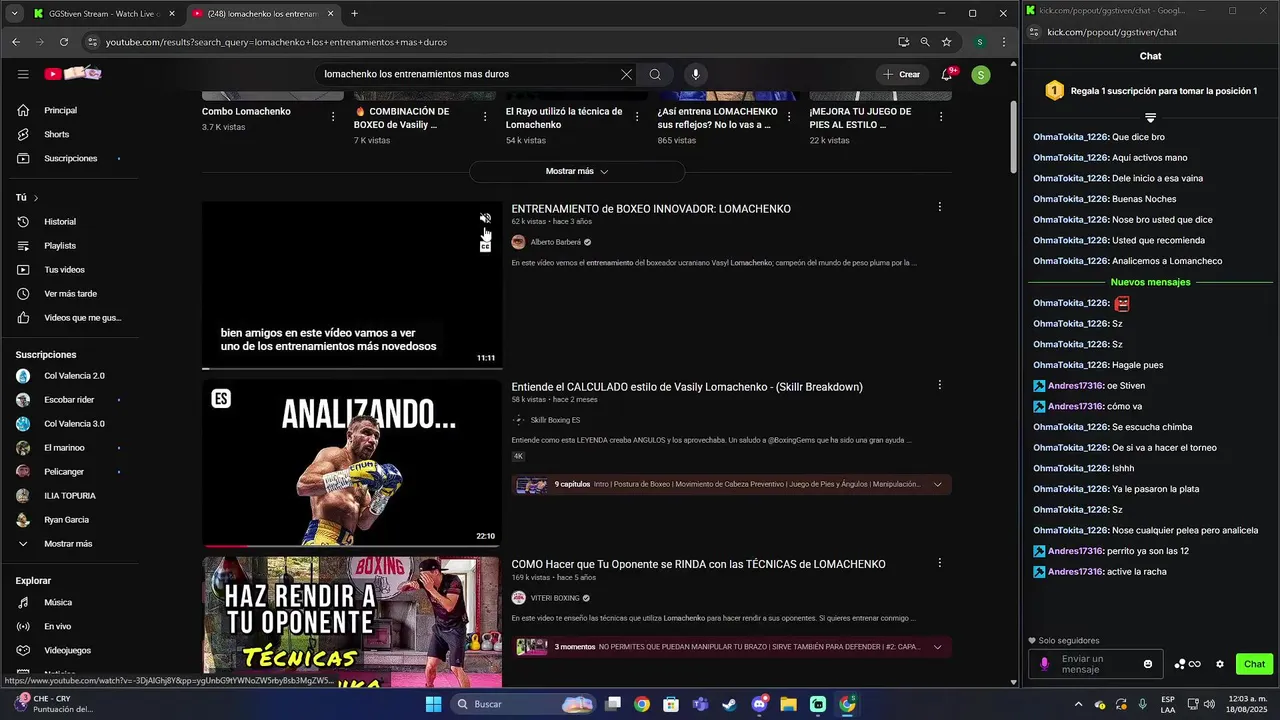
Task: Clear the search box with the X
Action: tap(626, 74)
